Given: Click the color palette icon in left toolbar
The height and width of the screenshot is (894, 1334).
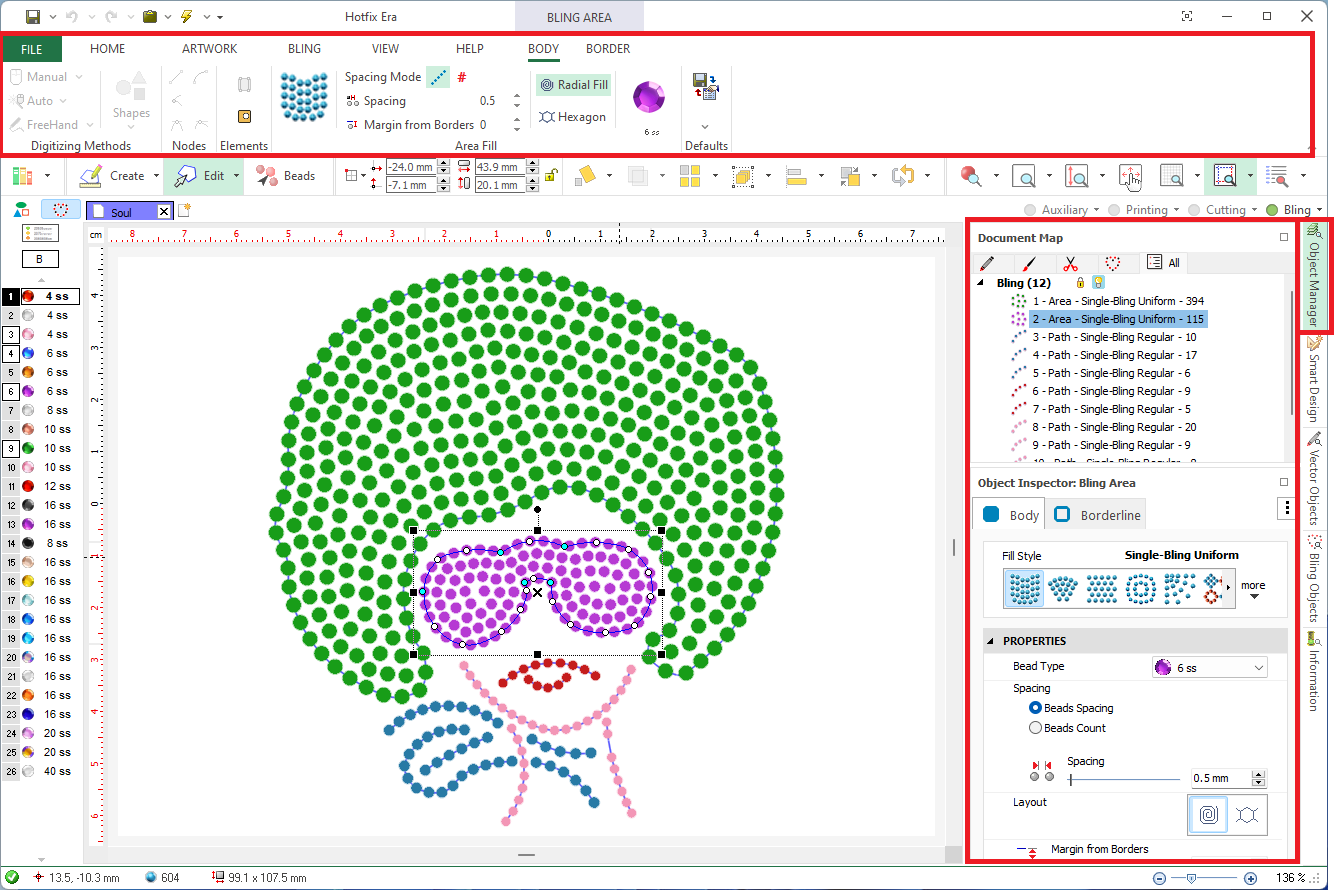Looking at the screenshot, I should coord(22,176).
